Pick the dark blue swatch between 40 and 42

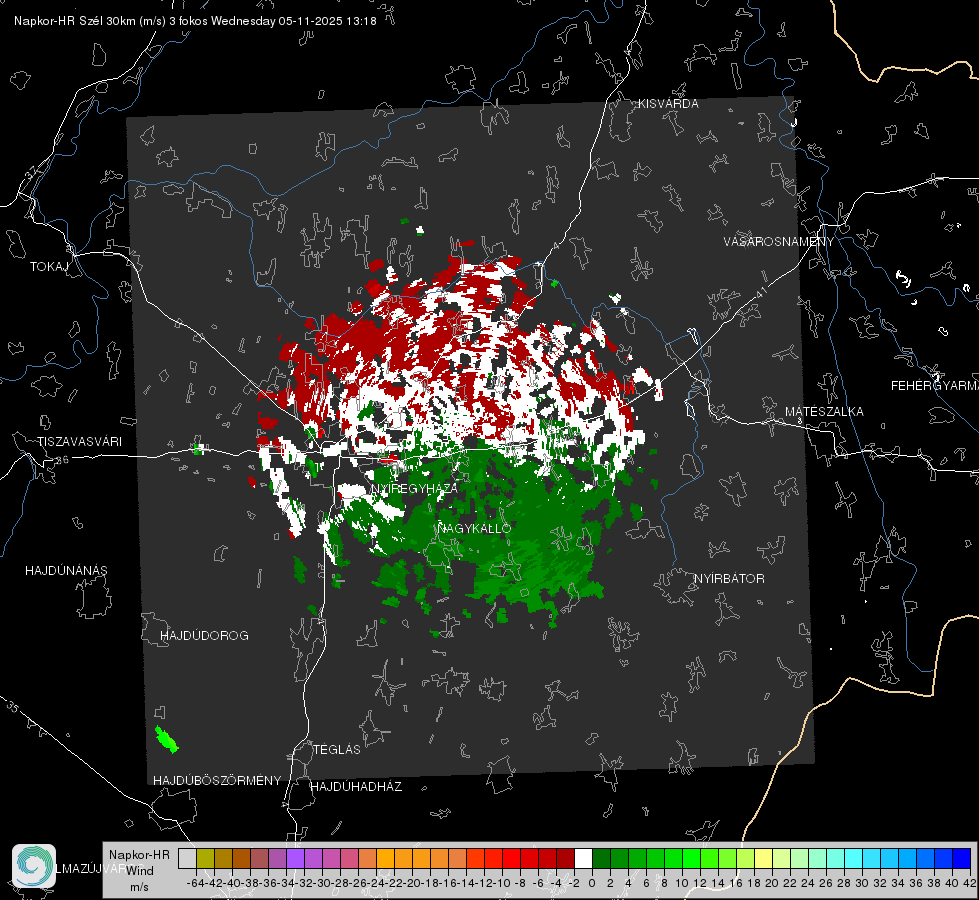tap(962, 859)
